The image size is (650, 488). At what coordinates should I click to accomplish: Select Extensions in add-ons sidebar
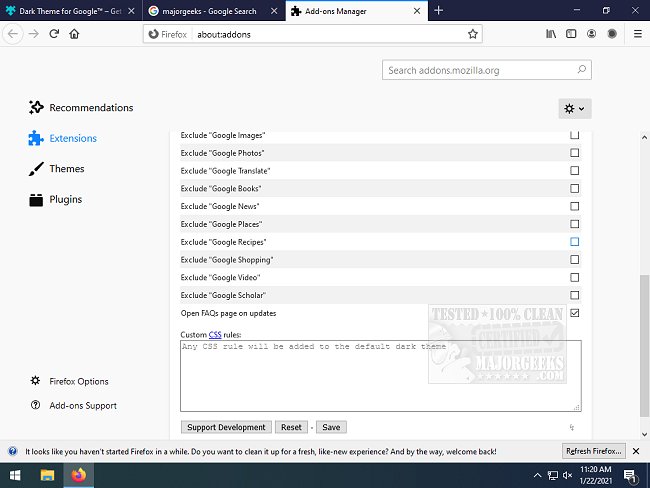pos(63,138)
